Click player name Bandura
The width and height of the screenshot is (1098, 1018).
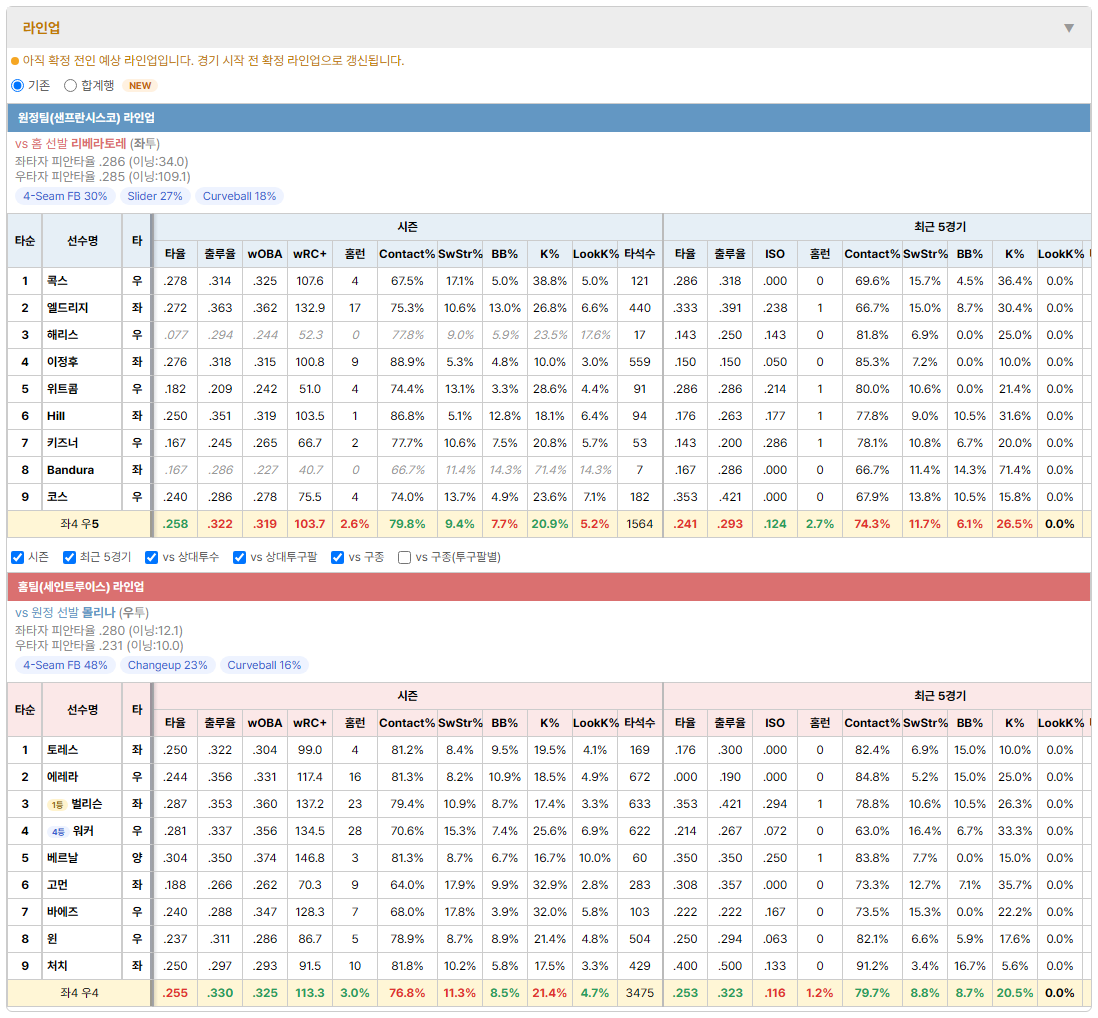(70, 470)
